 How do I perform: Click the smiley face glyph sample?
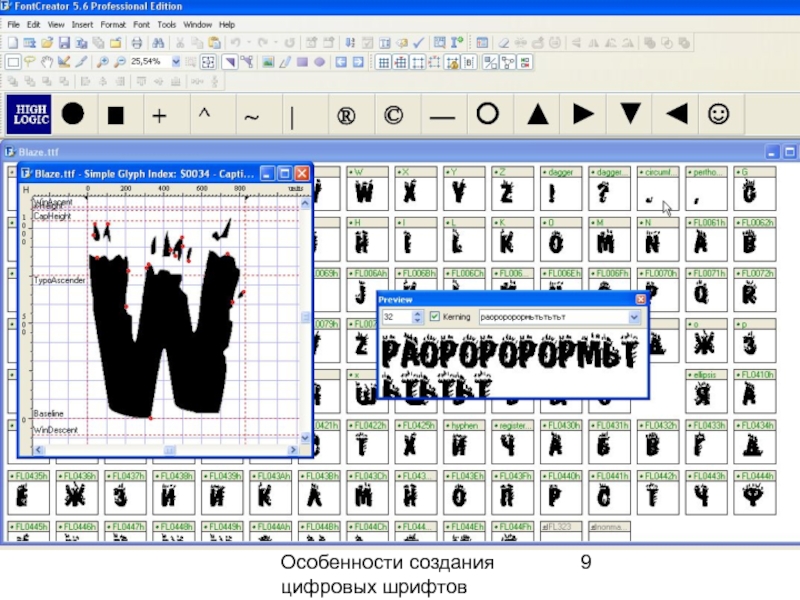click(x=717, y=116)
